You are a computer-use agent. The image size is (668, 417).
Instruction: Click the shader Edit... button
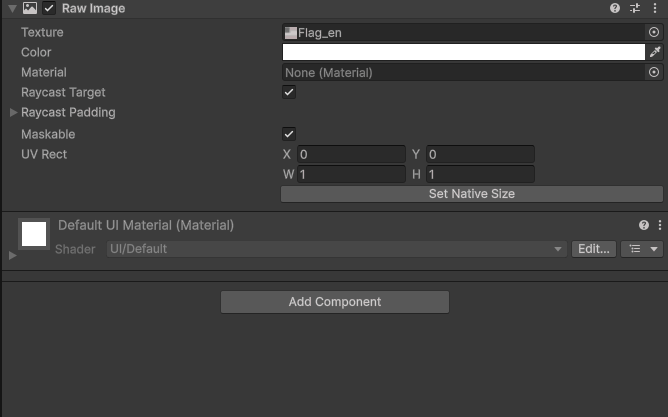point(594,249)
